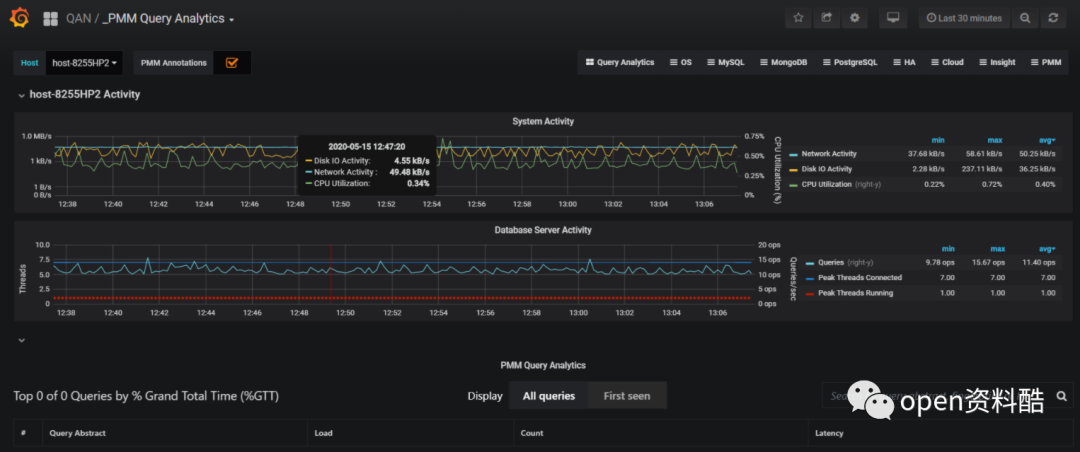Click the share dashboard icon
The height and width of the screenshot is (452, 1080).
(x=827, y=18)
